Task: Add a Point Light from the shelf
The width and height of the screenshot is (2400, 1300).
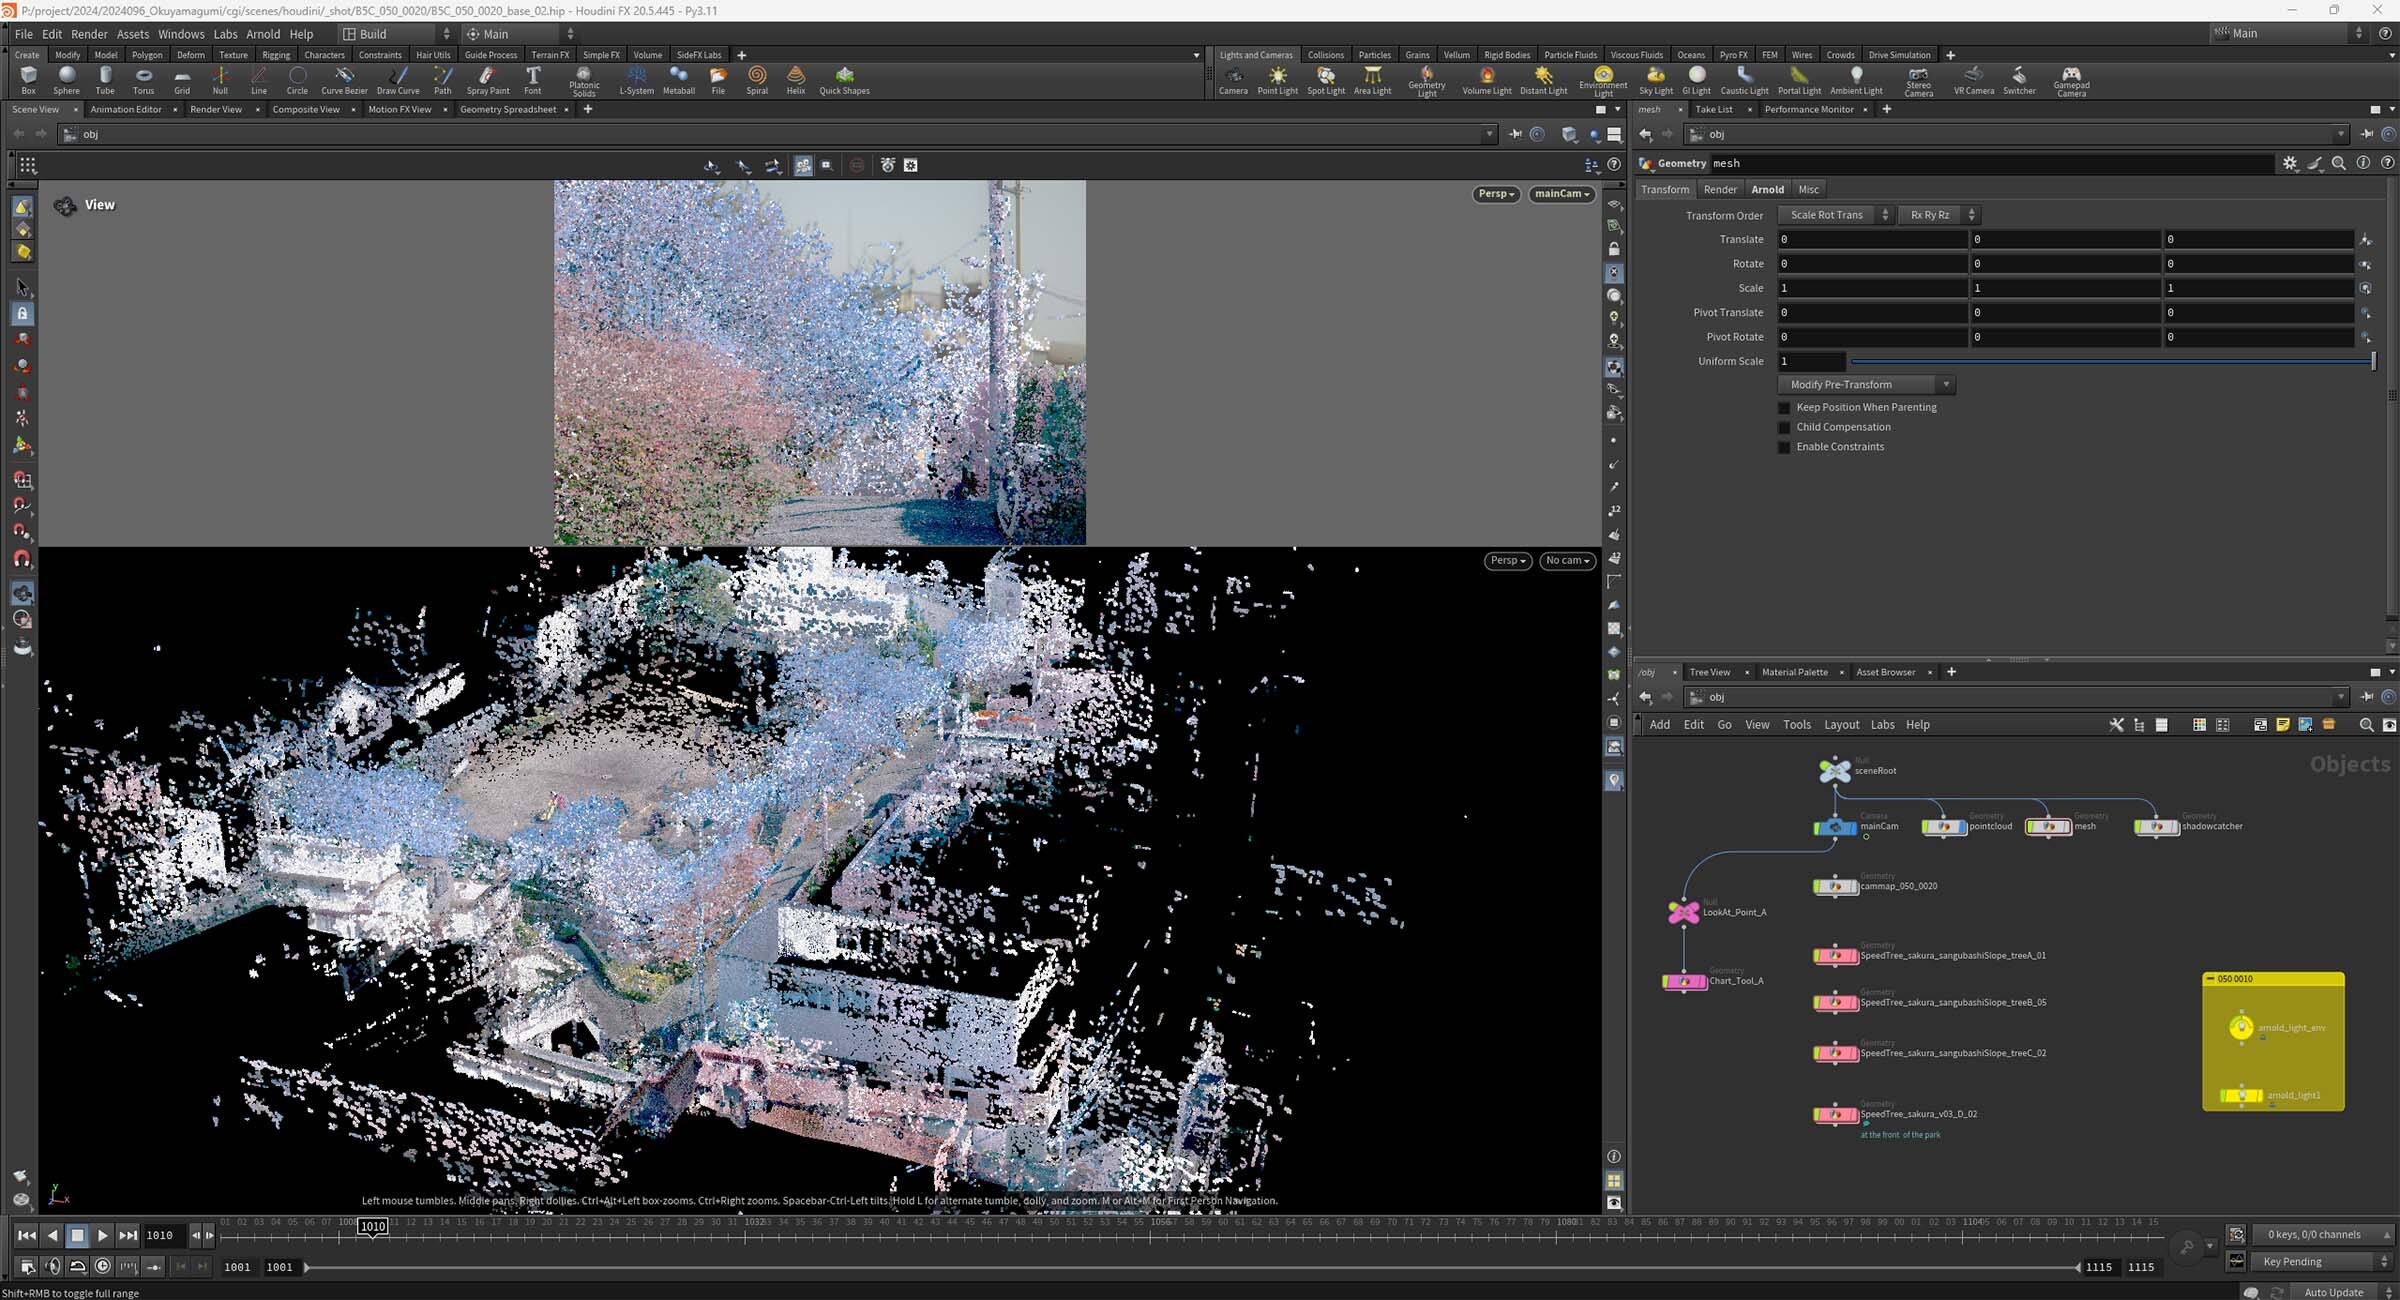Action: 1277,78
